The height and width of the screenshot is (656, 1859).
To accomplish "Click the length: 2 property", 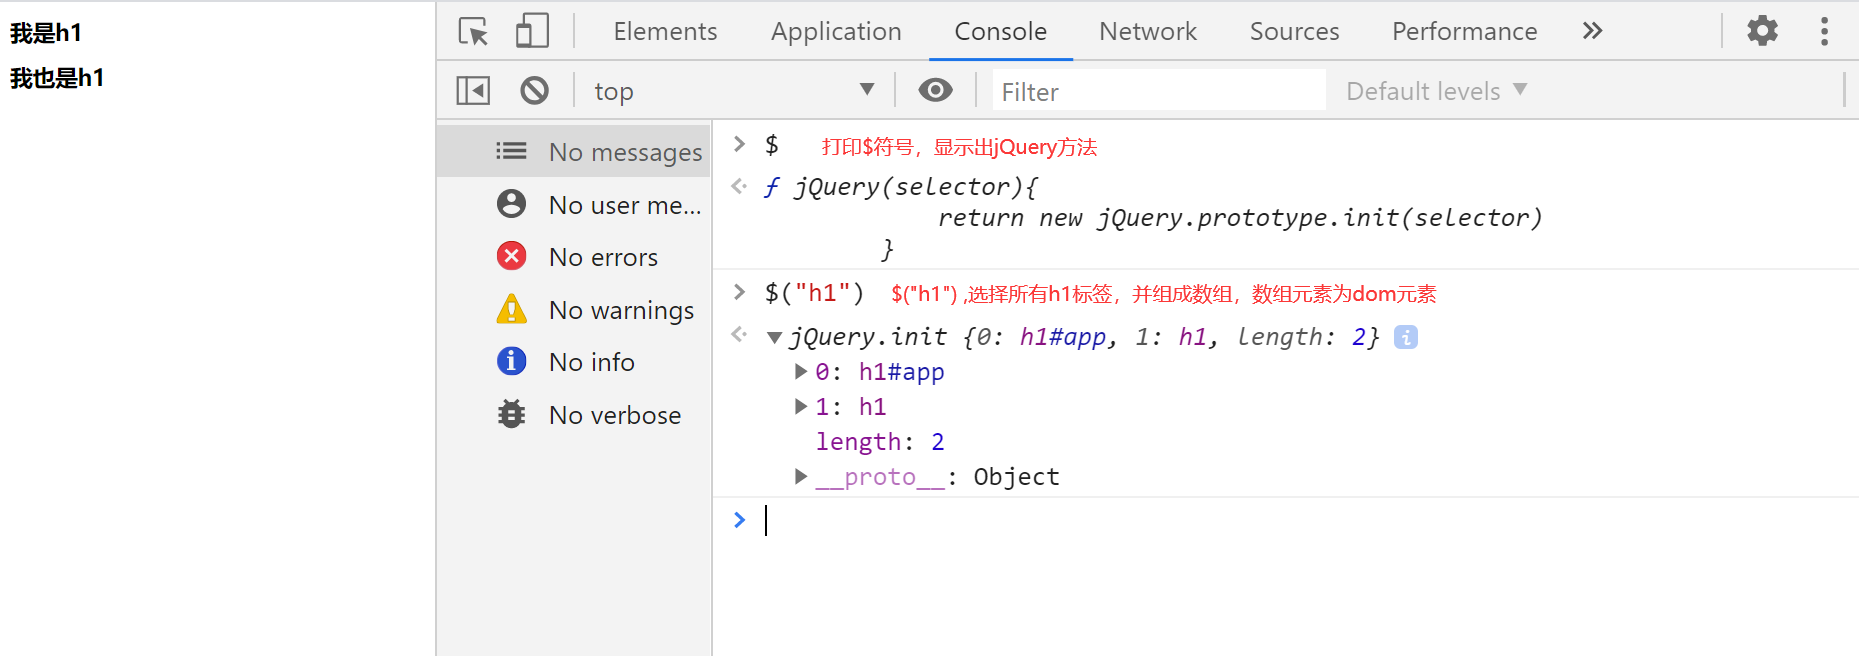I will [x=879, y=441].
